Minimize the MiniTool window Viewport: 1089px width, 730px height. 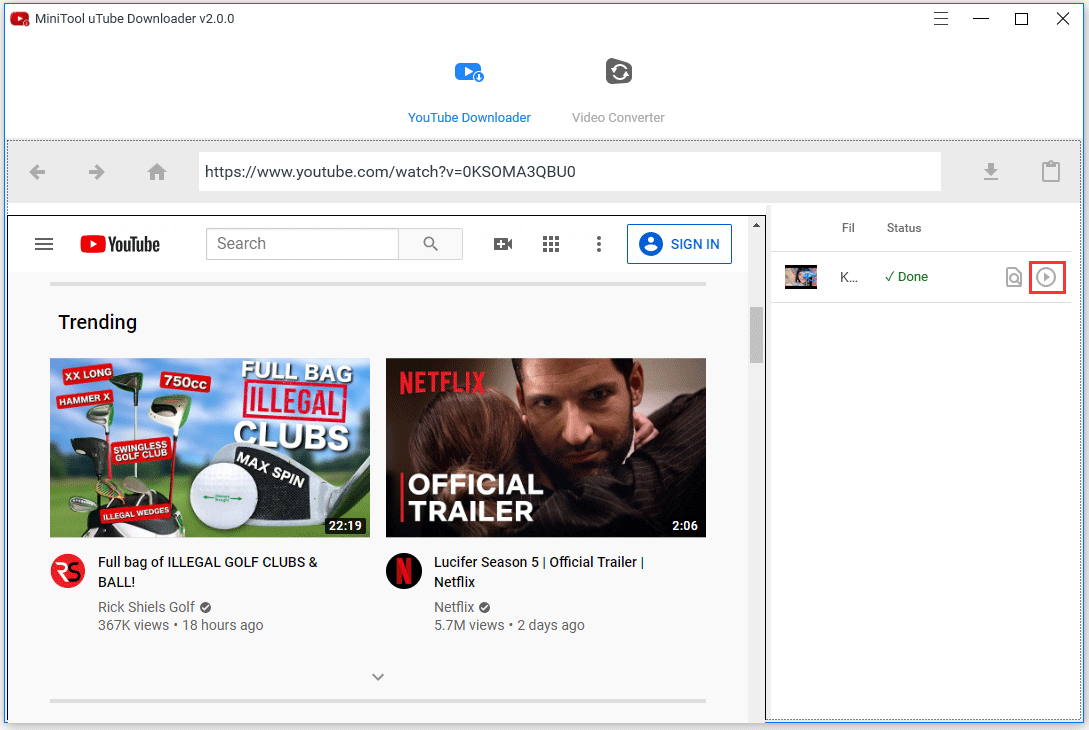pyautogui.click(x=981, y=19)
